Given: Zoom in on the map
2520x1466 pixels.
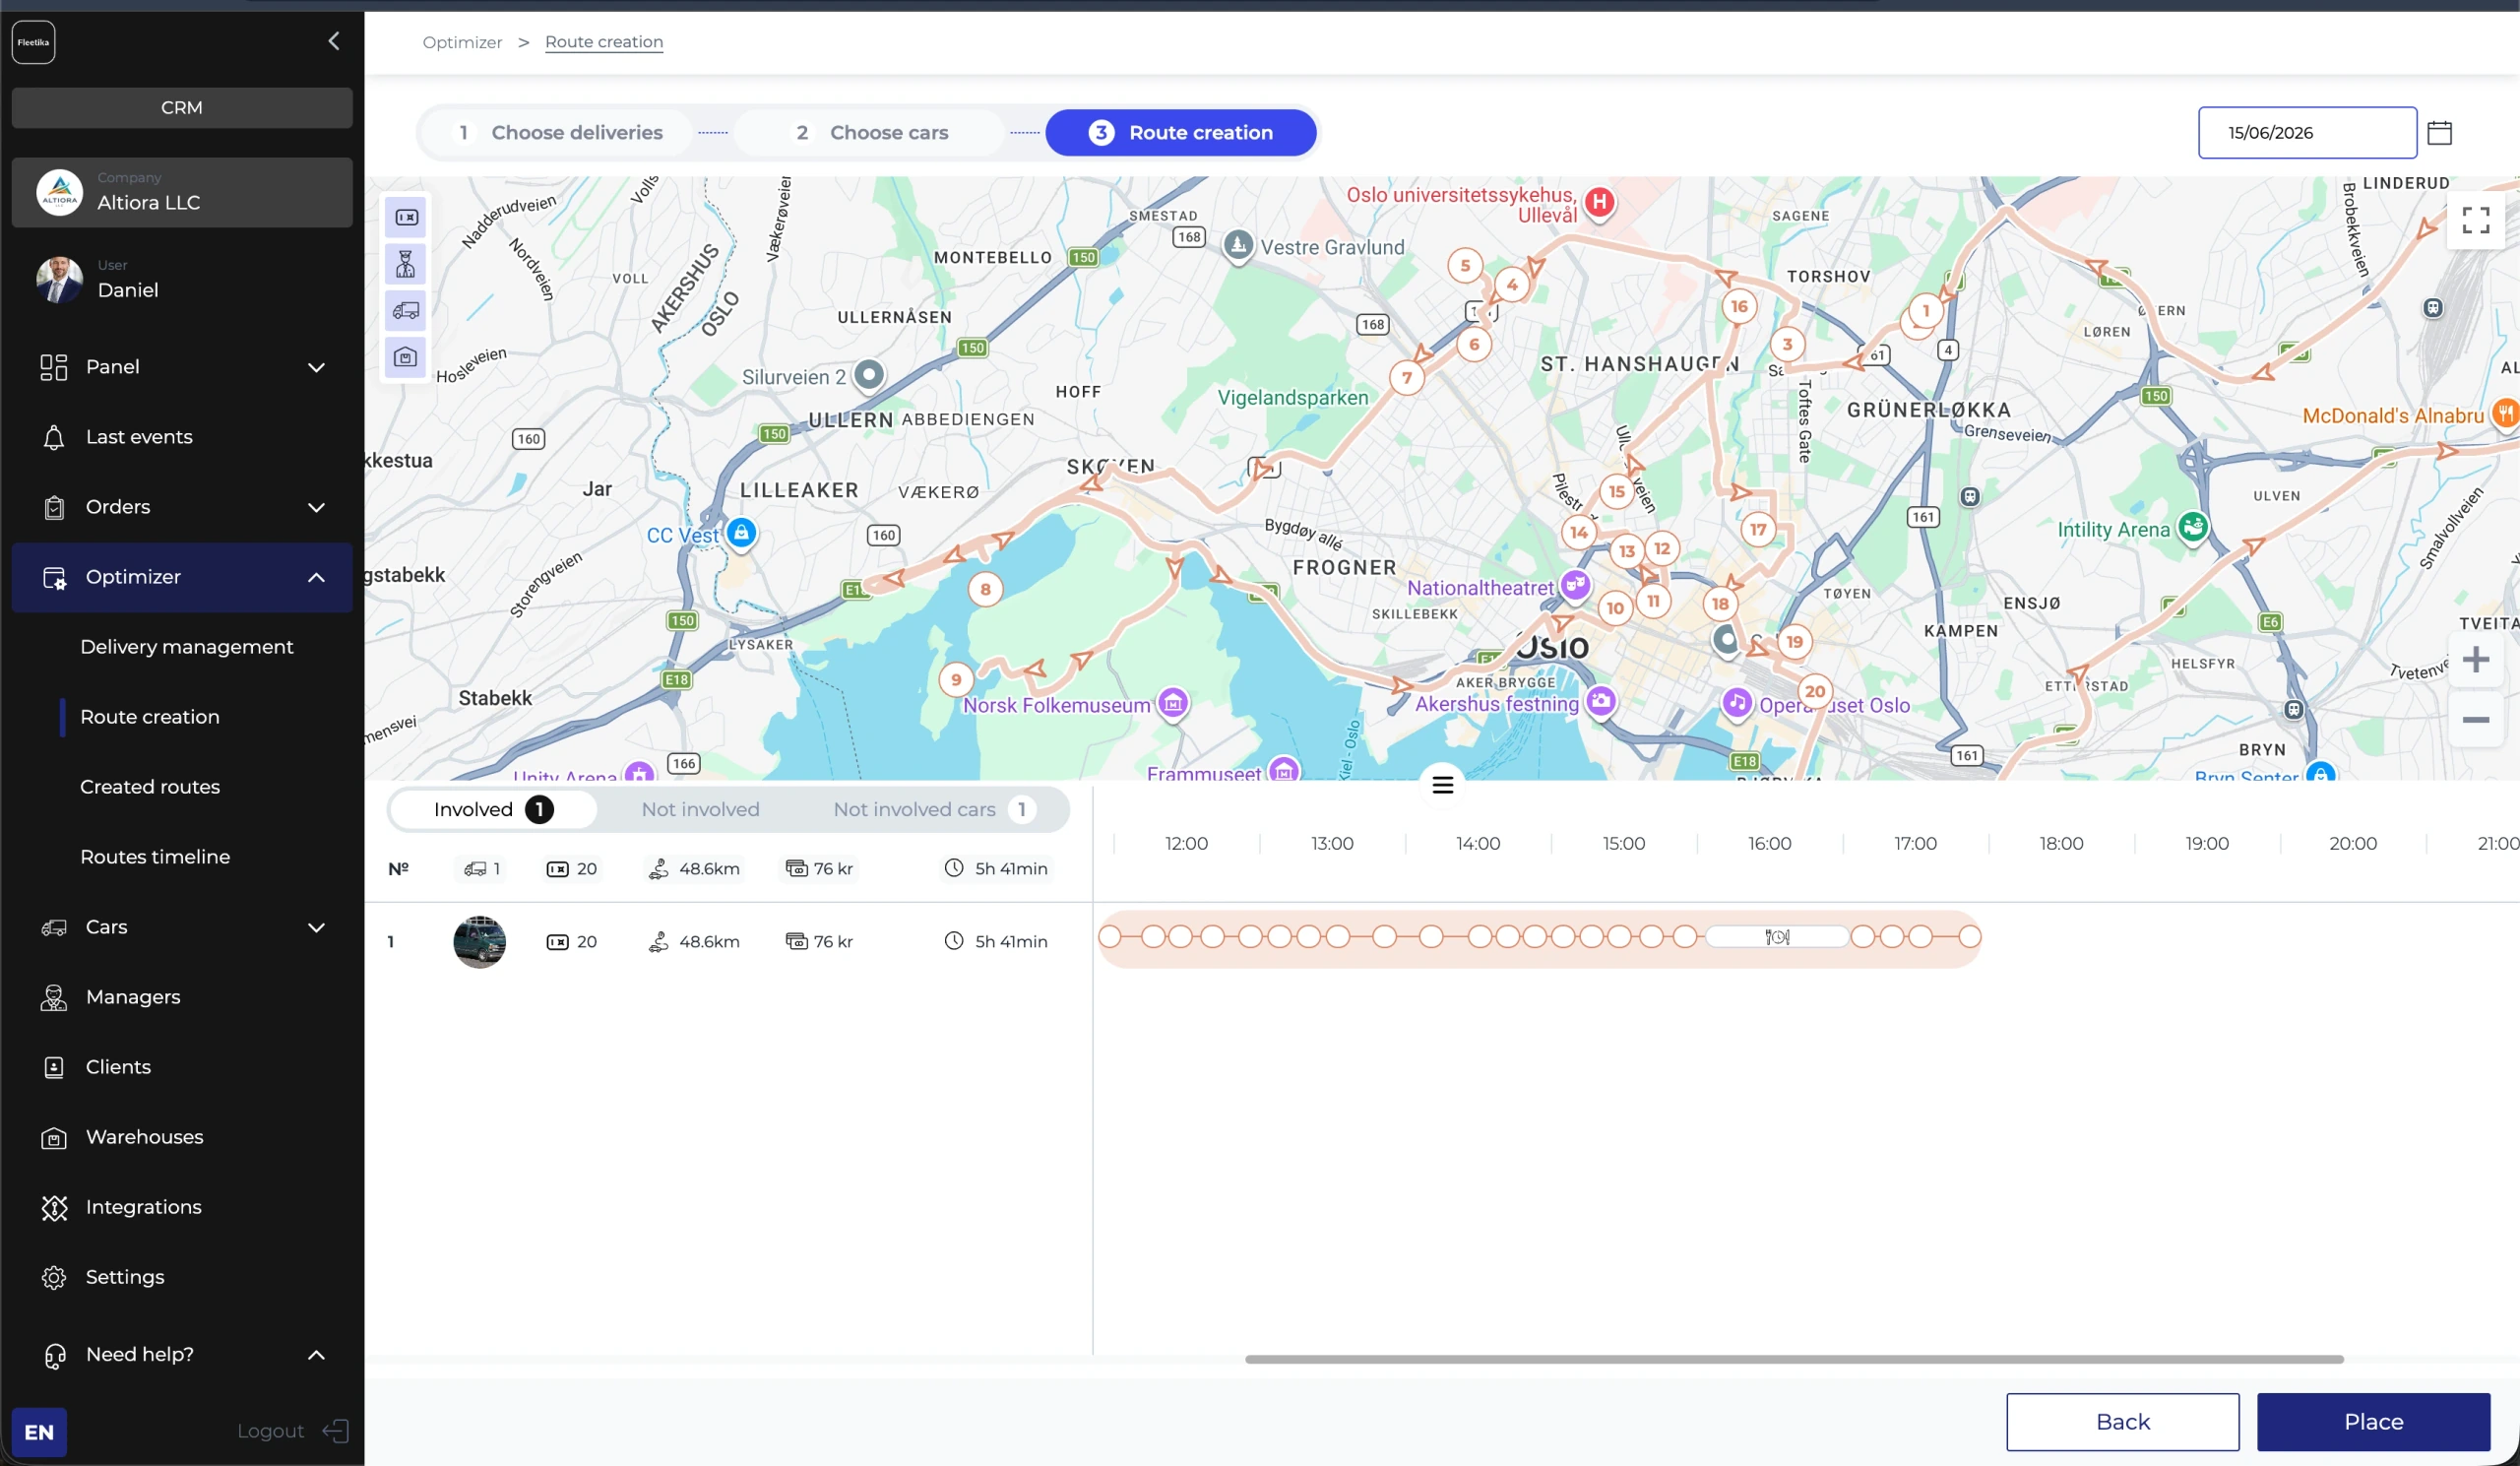Looking at the screenshot, I should click(x=2475, y=660).
